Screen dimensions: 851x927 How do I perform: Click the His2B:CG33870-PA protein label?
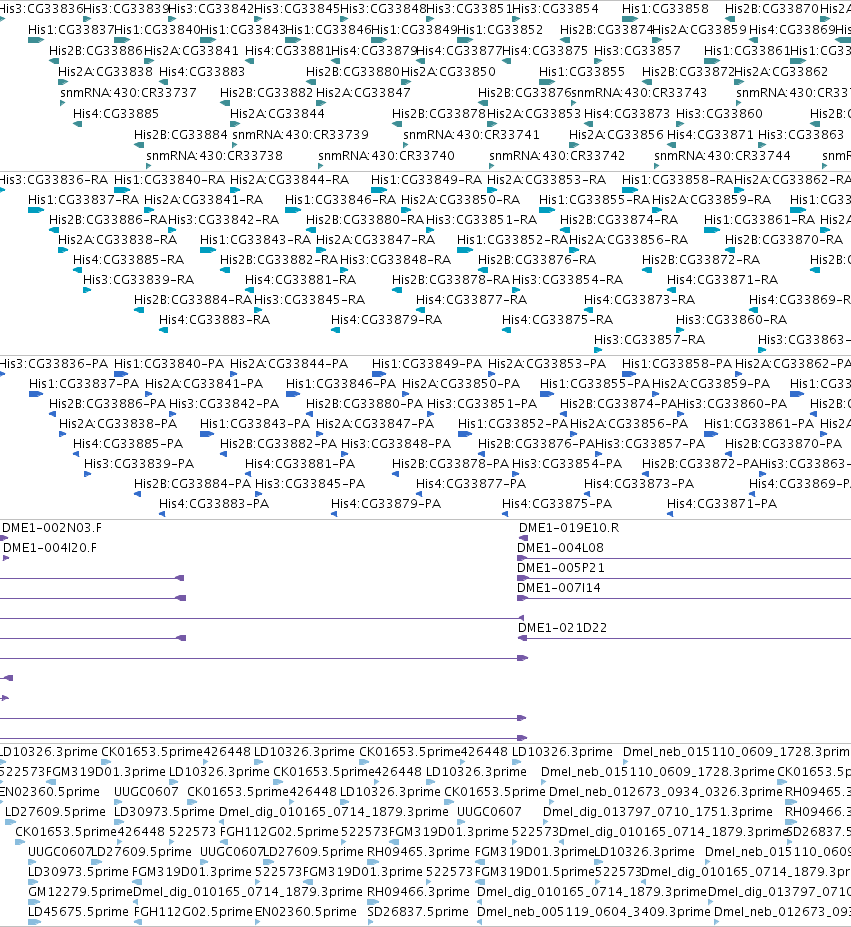pos(784,445)
